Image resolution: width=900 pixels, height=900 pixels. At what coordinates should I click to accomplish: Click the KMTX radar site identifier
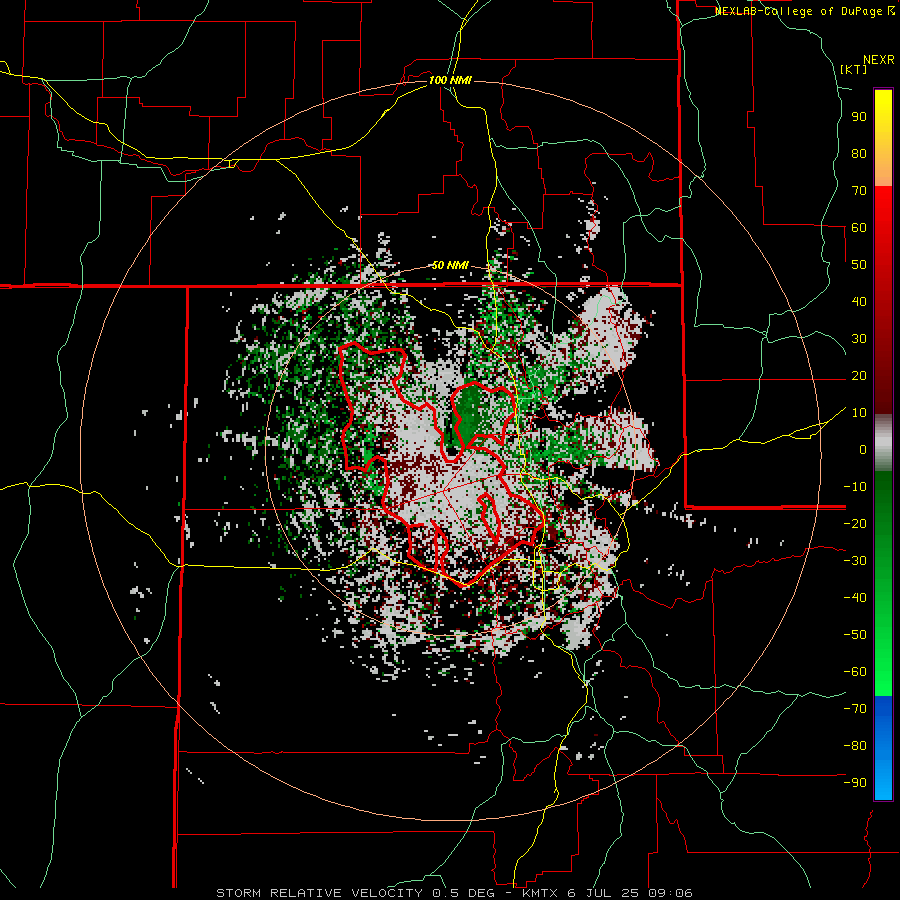pyautogui.click(x=541, y=893)
